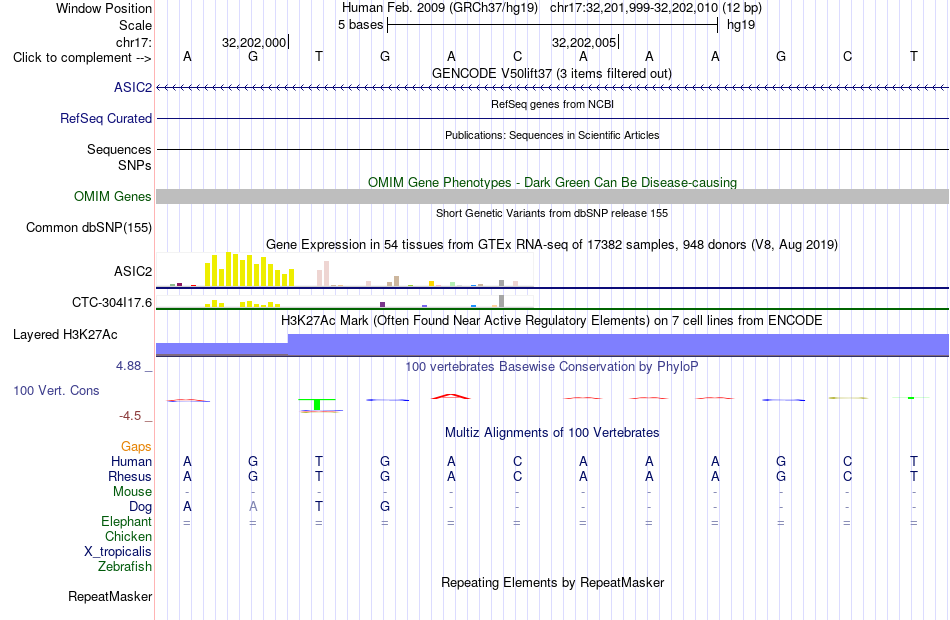Image resolution: width=950 pixels, height=620 pixels.
Task: Click the chr17: base position label
Action: 133,42
